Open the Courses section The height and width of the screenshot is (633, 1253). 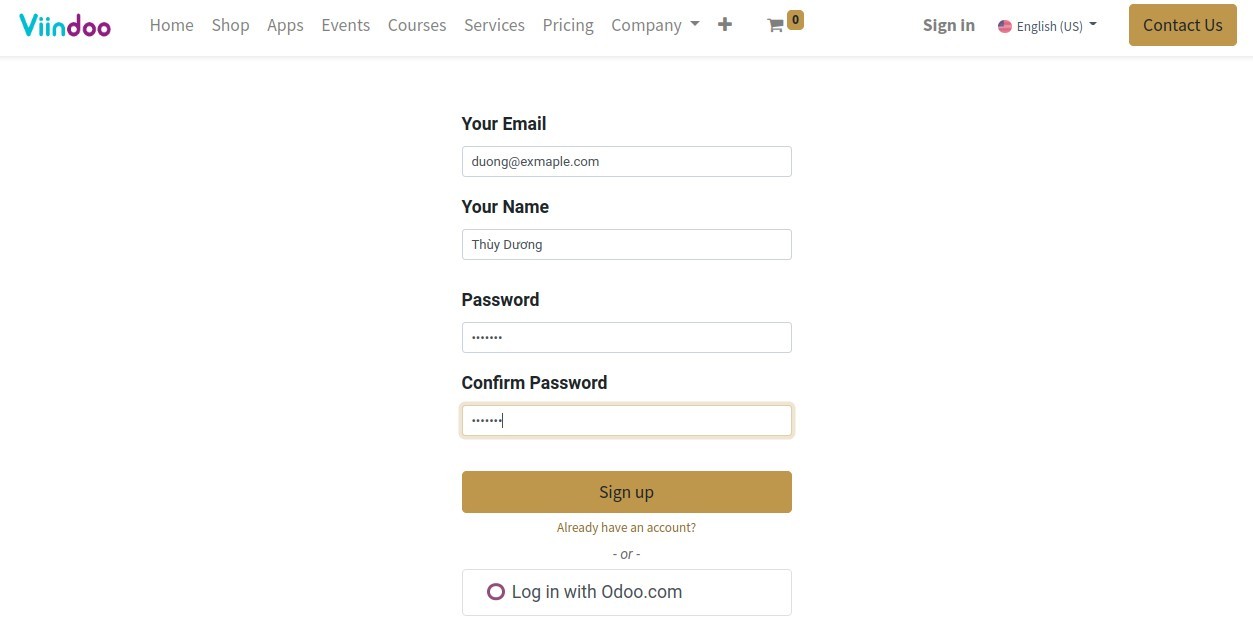pos(417,25)
